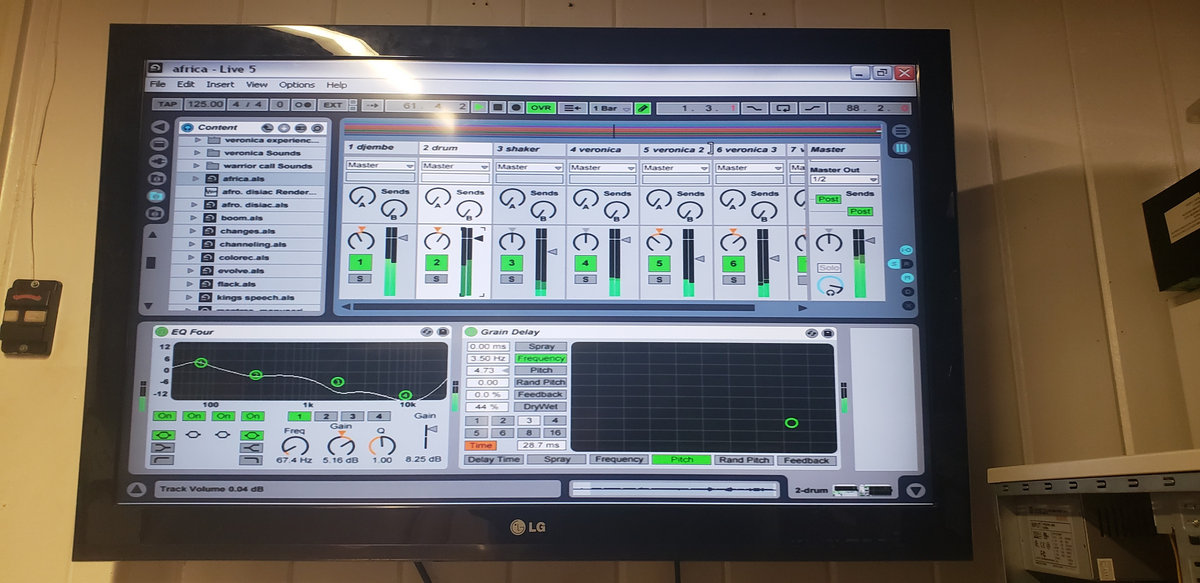Viewport: 1200px width, 583px height.
Task: Turn off the EQ Four device
Action: point(161,331)
